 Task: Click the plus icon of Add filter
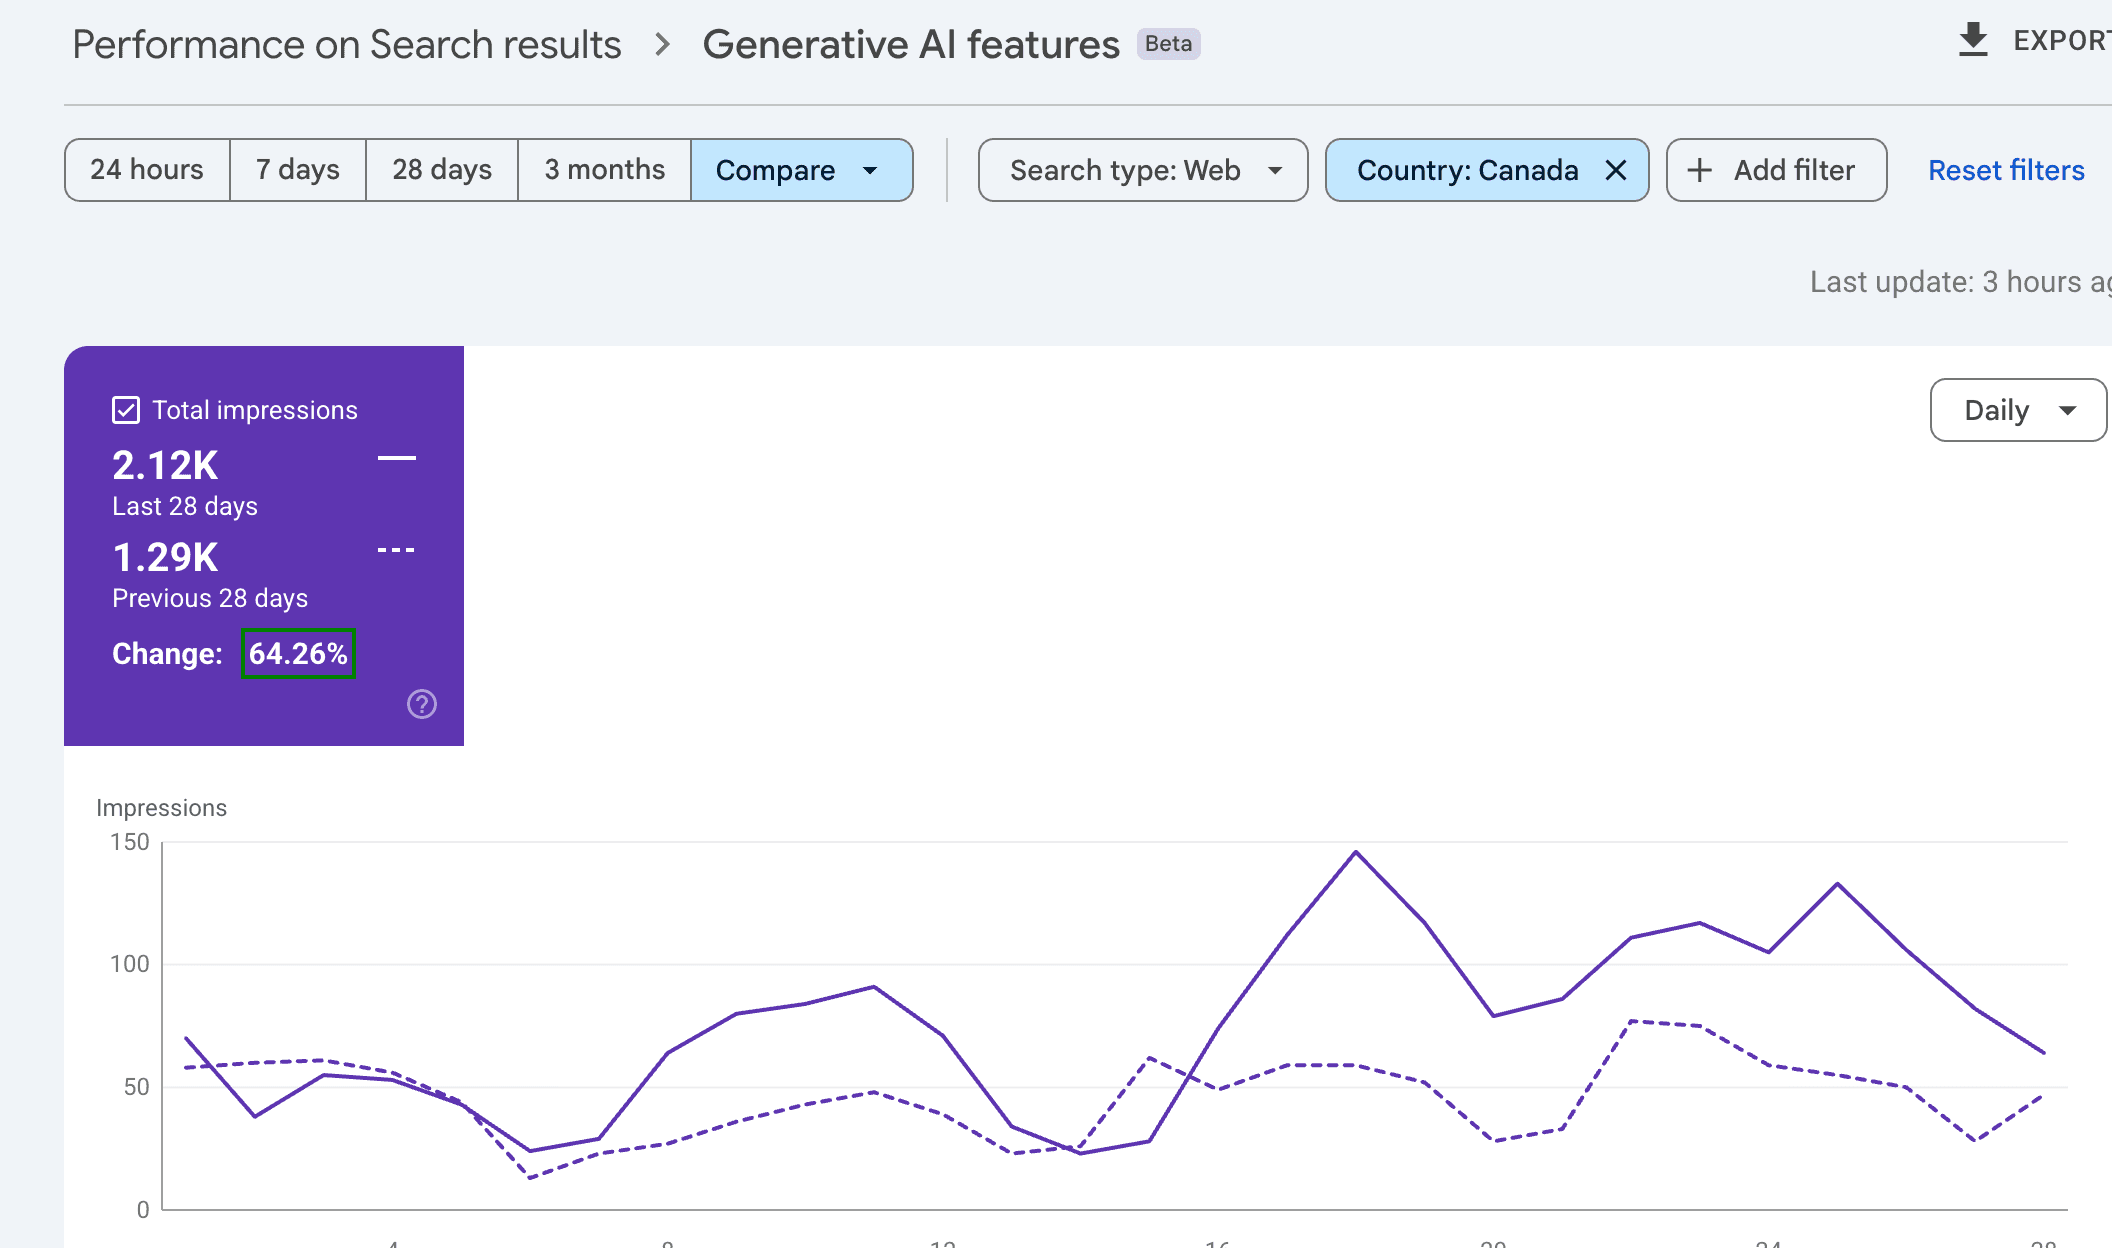[1699, 171]
